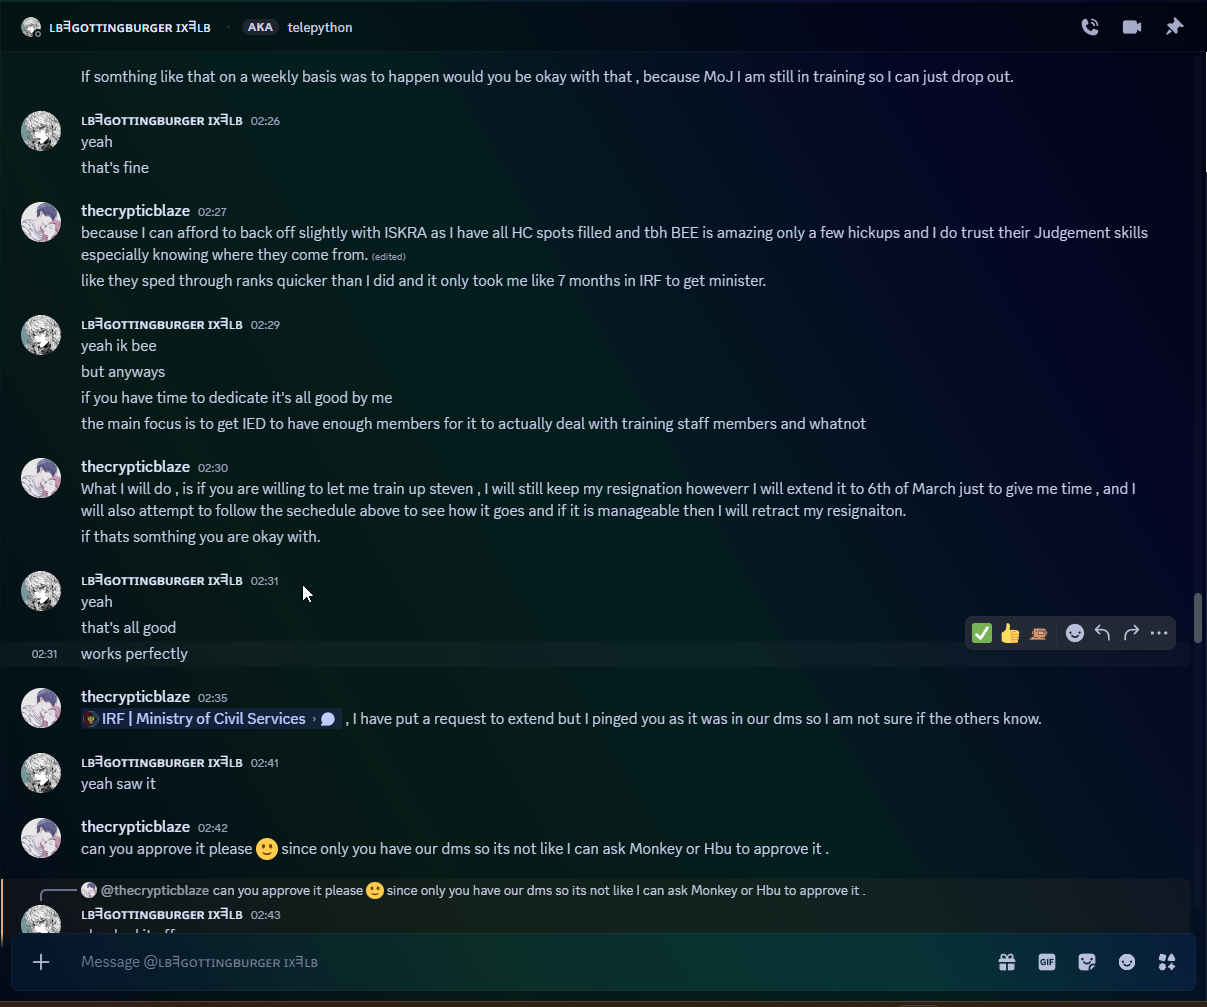This screenshot has height=1007, width=1207.
Task: Reply to the "works perfectly" message
Action: click(x=1103, y=633)
